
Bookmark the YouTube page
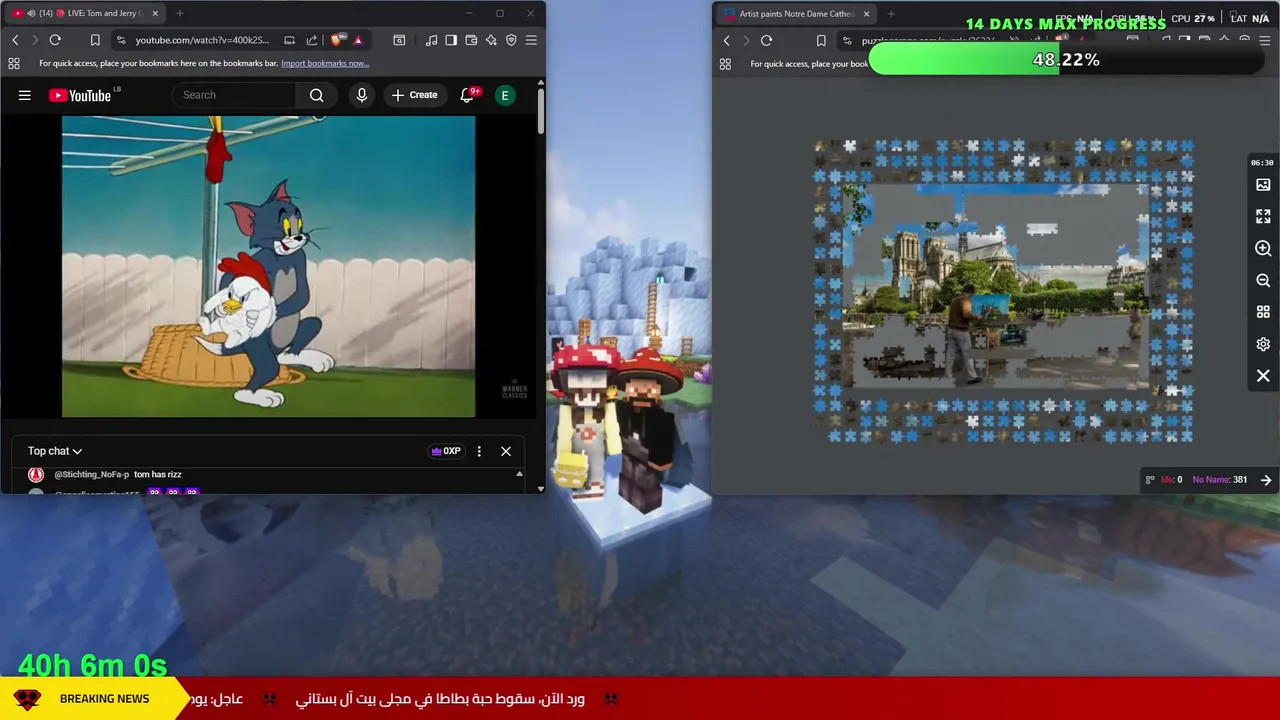pyautogui.click(x=95, y=40)
